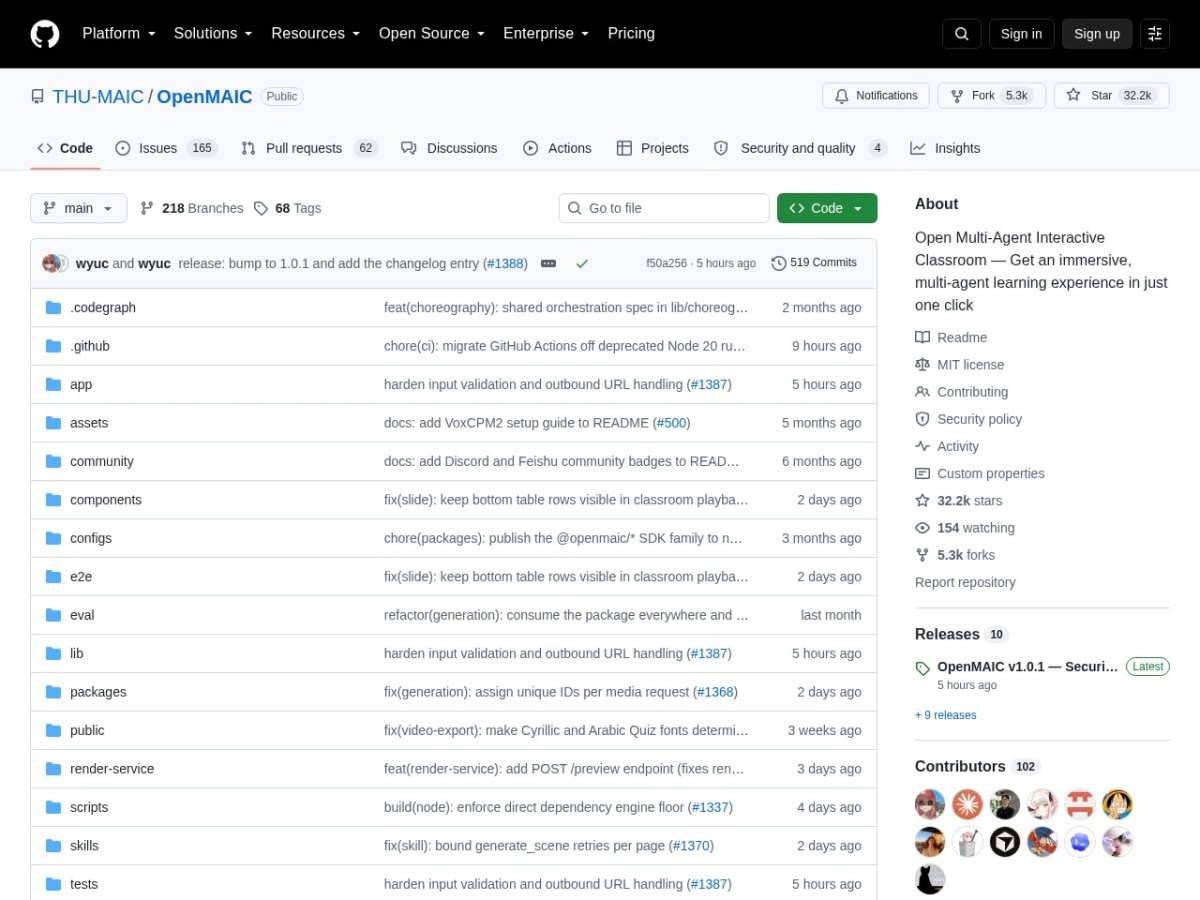View the MIT license

pyautogui.click(x=959, y=365)
